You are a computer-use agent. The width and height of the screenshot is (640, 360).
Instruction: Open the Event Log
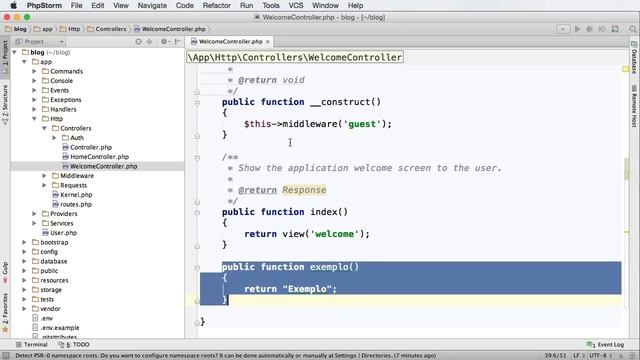point(605,344)
